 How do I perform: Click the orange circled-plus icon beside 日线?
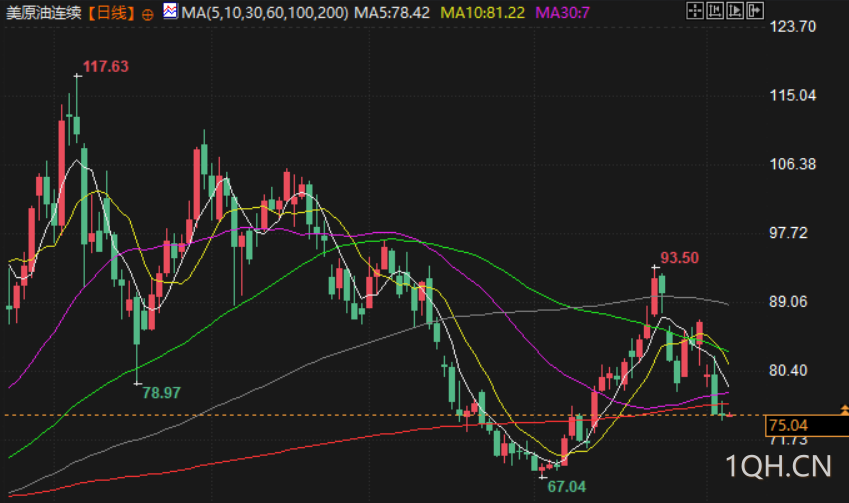tap(147, 15)
